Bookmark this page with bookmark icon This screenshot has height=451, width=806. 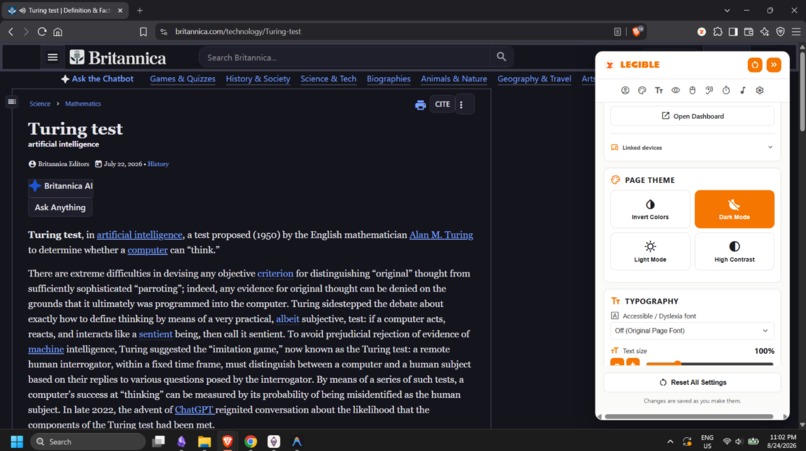pos(143,32)
